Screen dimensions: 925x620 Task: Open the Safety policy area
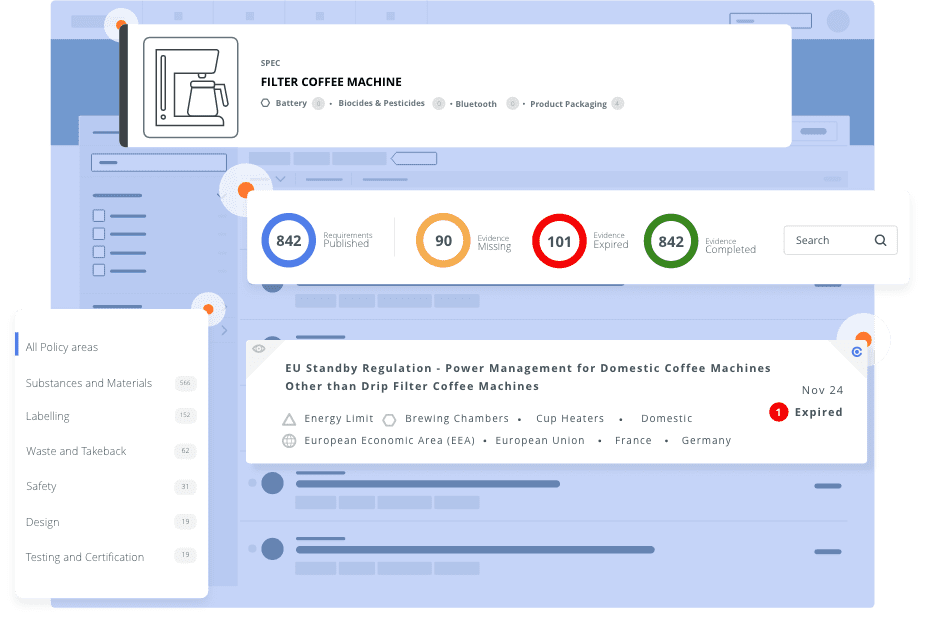pyautogui.click(x=41, y=486)
